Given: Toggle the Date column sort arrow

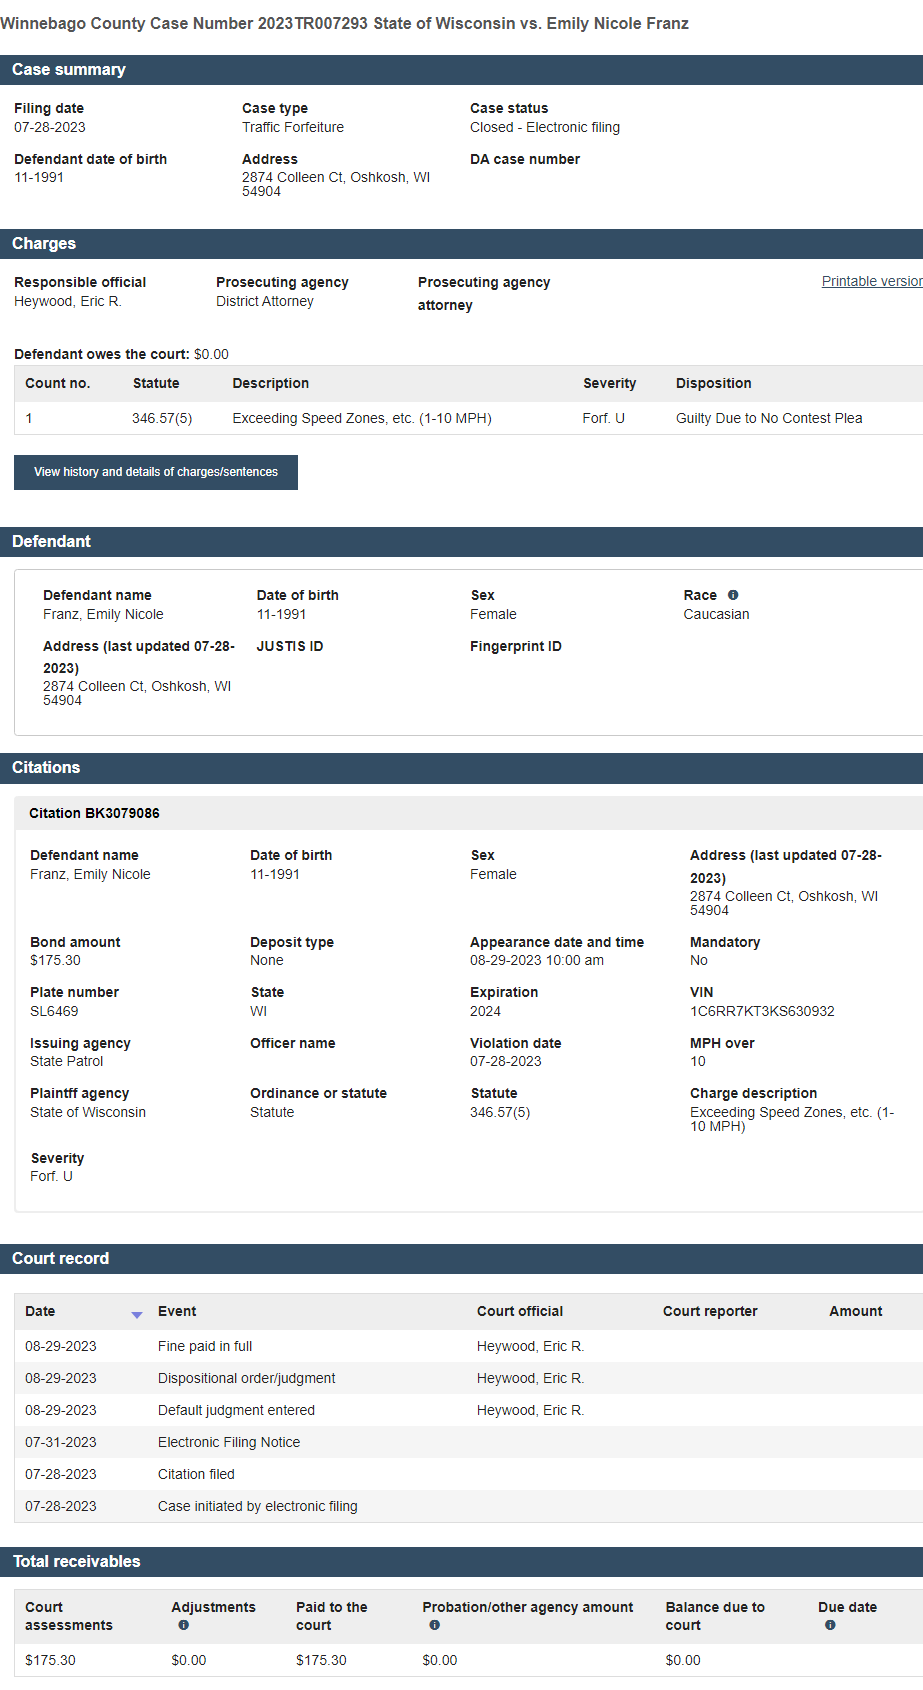Looking at the screenshot, I should tap(137, 1314).
